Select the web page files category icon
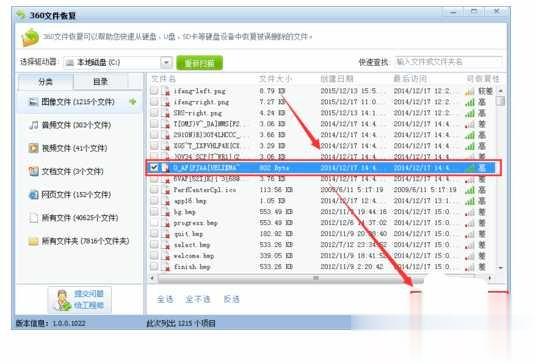This screenshot has width=536, height=364. pyautogui.click(x=33, y=194)
